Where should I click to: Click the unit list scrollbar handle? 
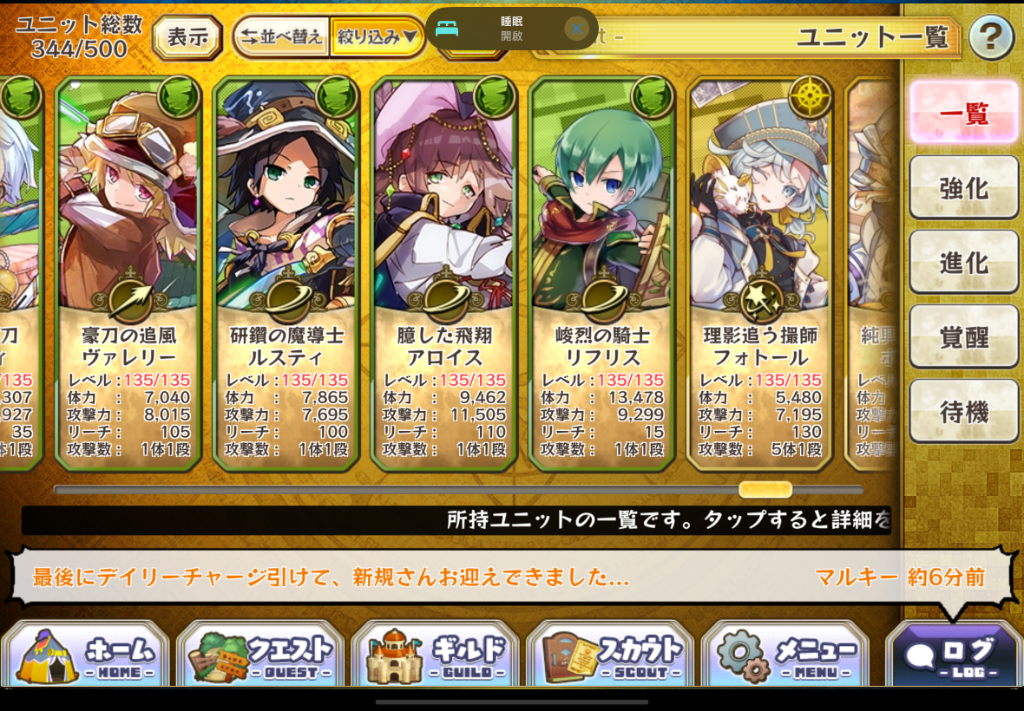pyautogui.click(x=765, y=489)
